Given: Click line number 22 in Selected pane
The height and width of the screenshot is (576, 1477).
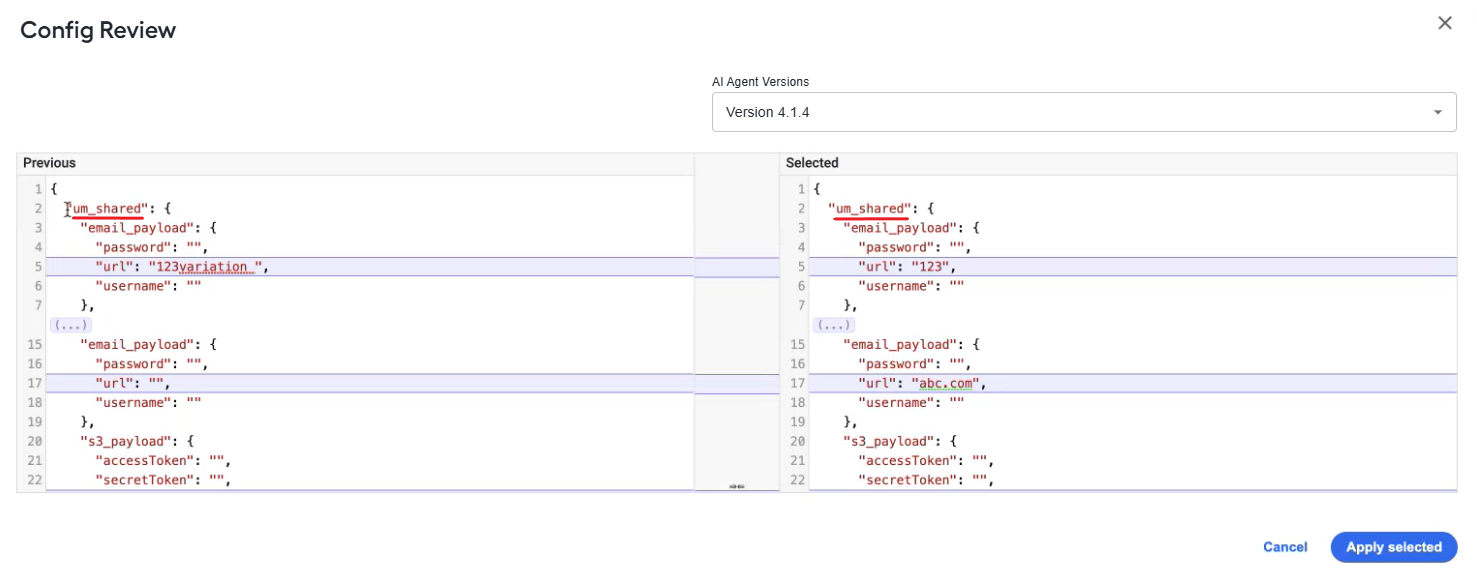Looking at the screenshot, I should point(797,480).
